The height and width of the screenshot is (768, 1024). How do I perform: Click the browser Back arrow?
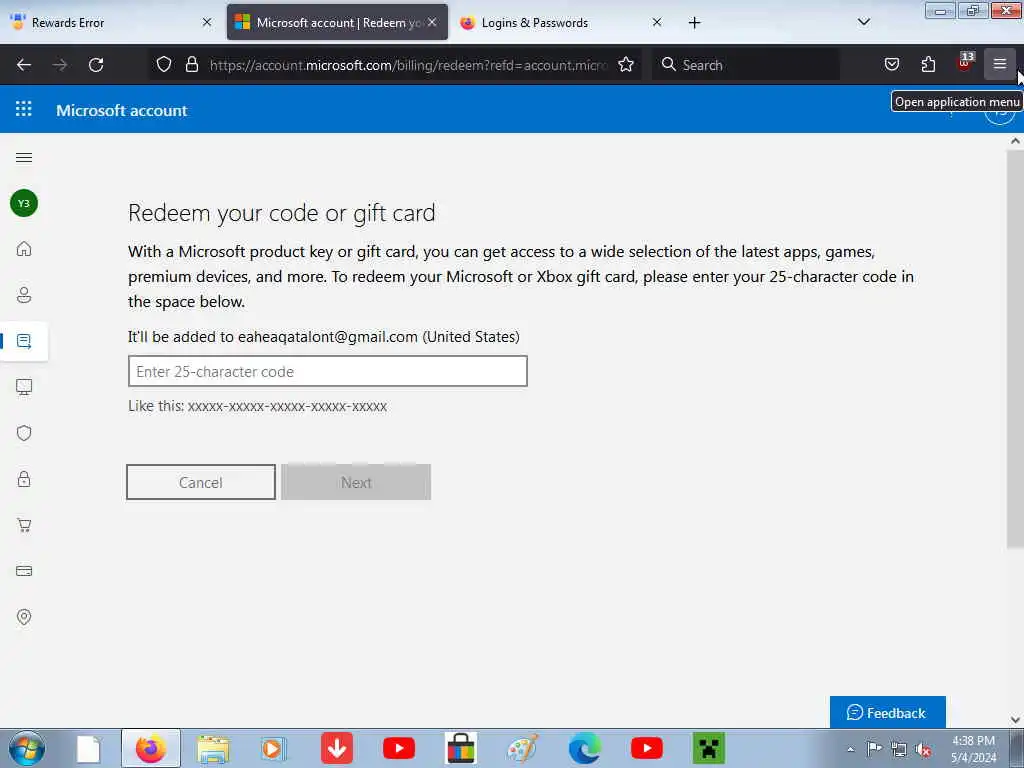tap(24, 65)
